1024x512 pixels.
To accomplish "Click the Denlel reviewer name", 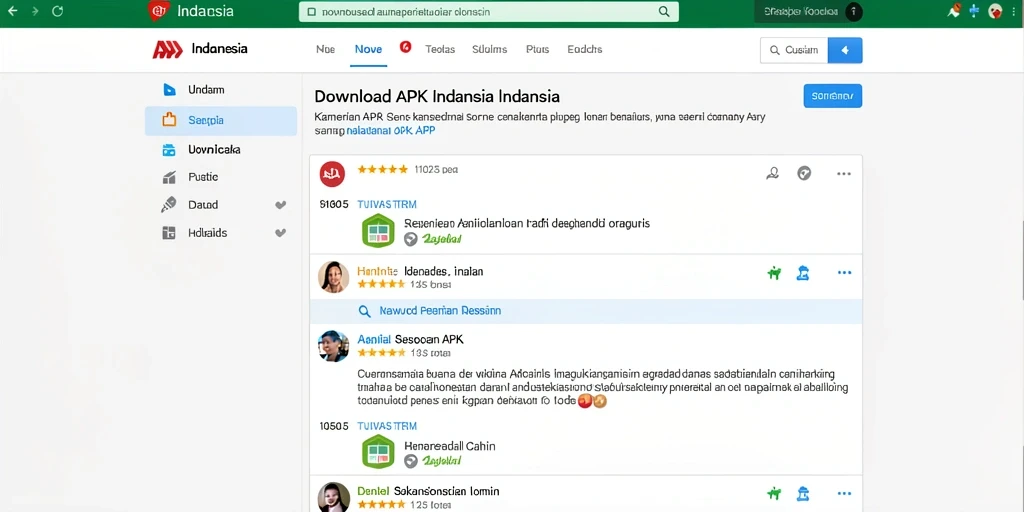I will pos(374,491).
